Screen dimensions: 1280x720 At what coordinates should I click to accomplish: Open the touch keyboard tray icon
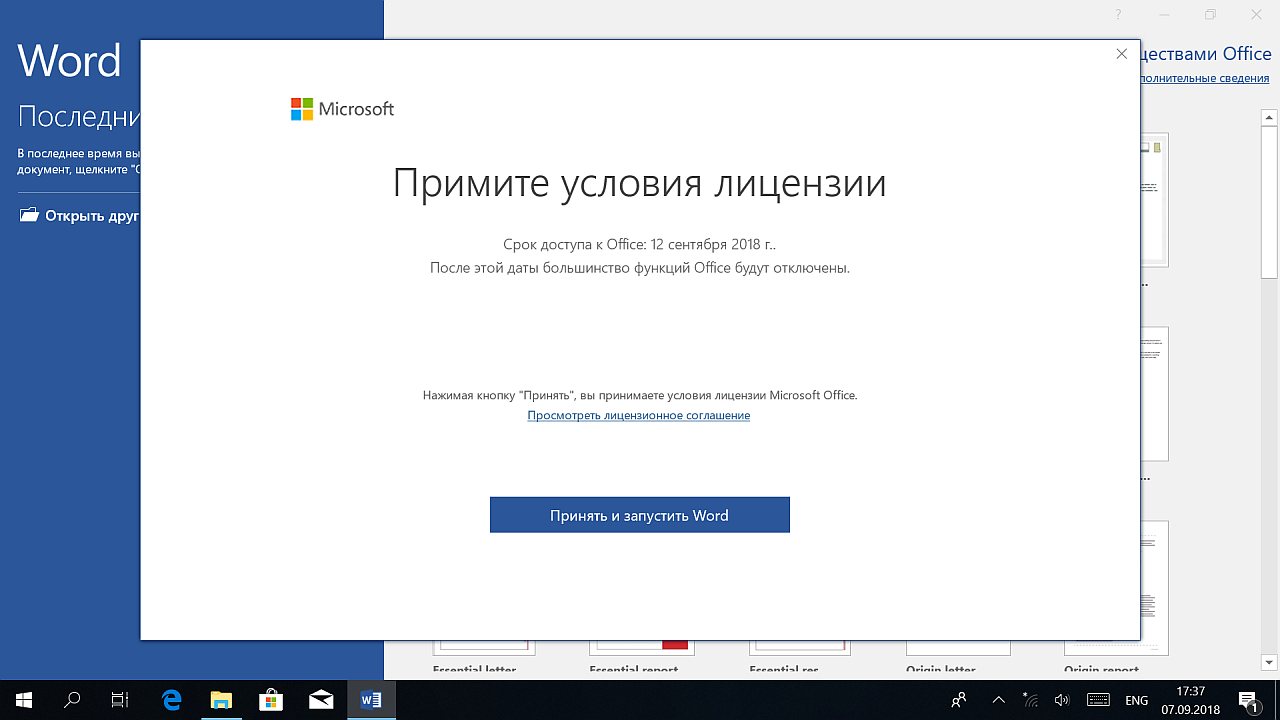(1098, 700)
